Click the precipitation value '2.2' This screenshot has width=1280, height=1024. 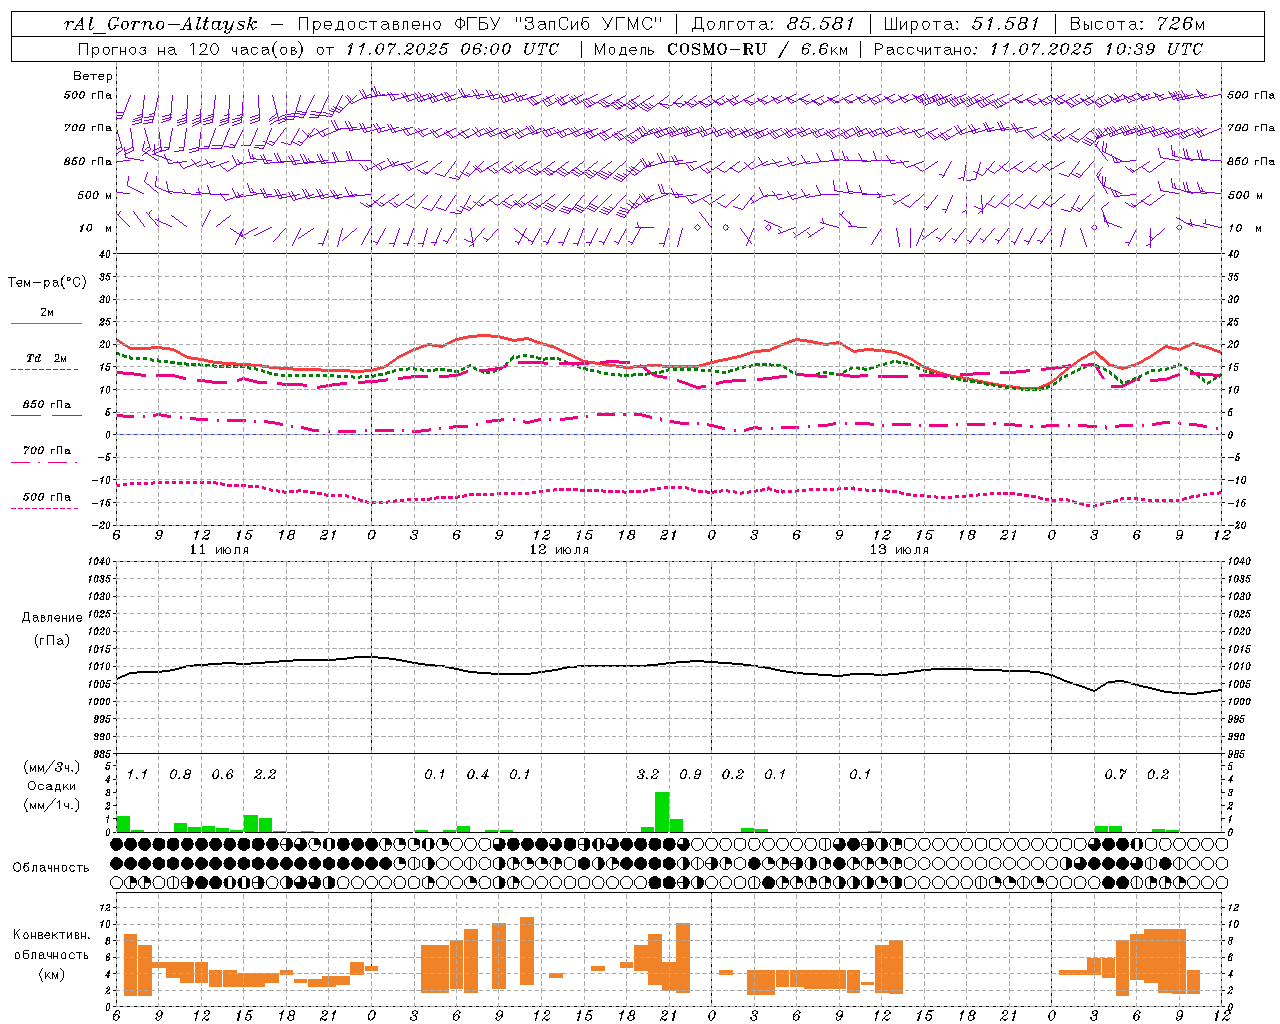(x=265, y=775)
